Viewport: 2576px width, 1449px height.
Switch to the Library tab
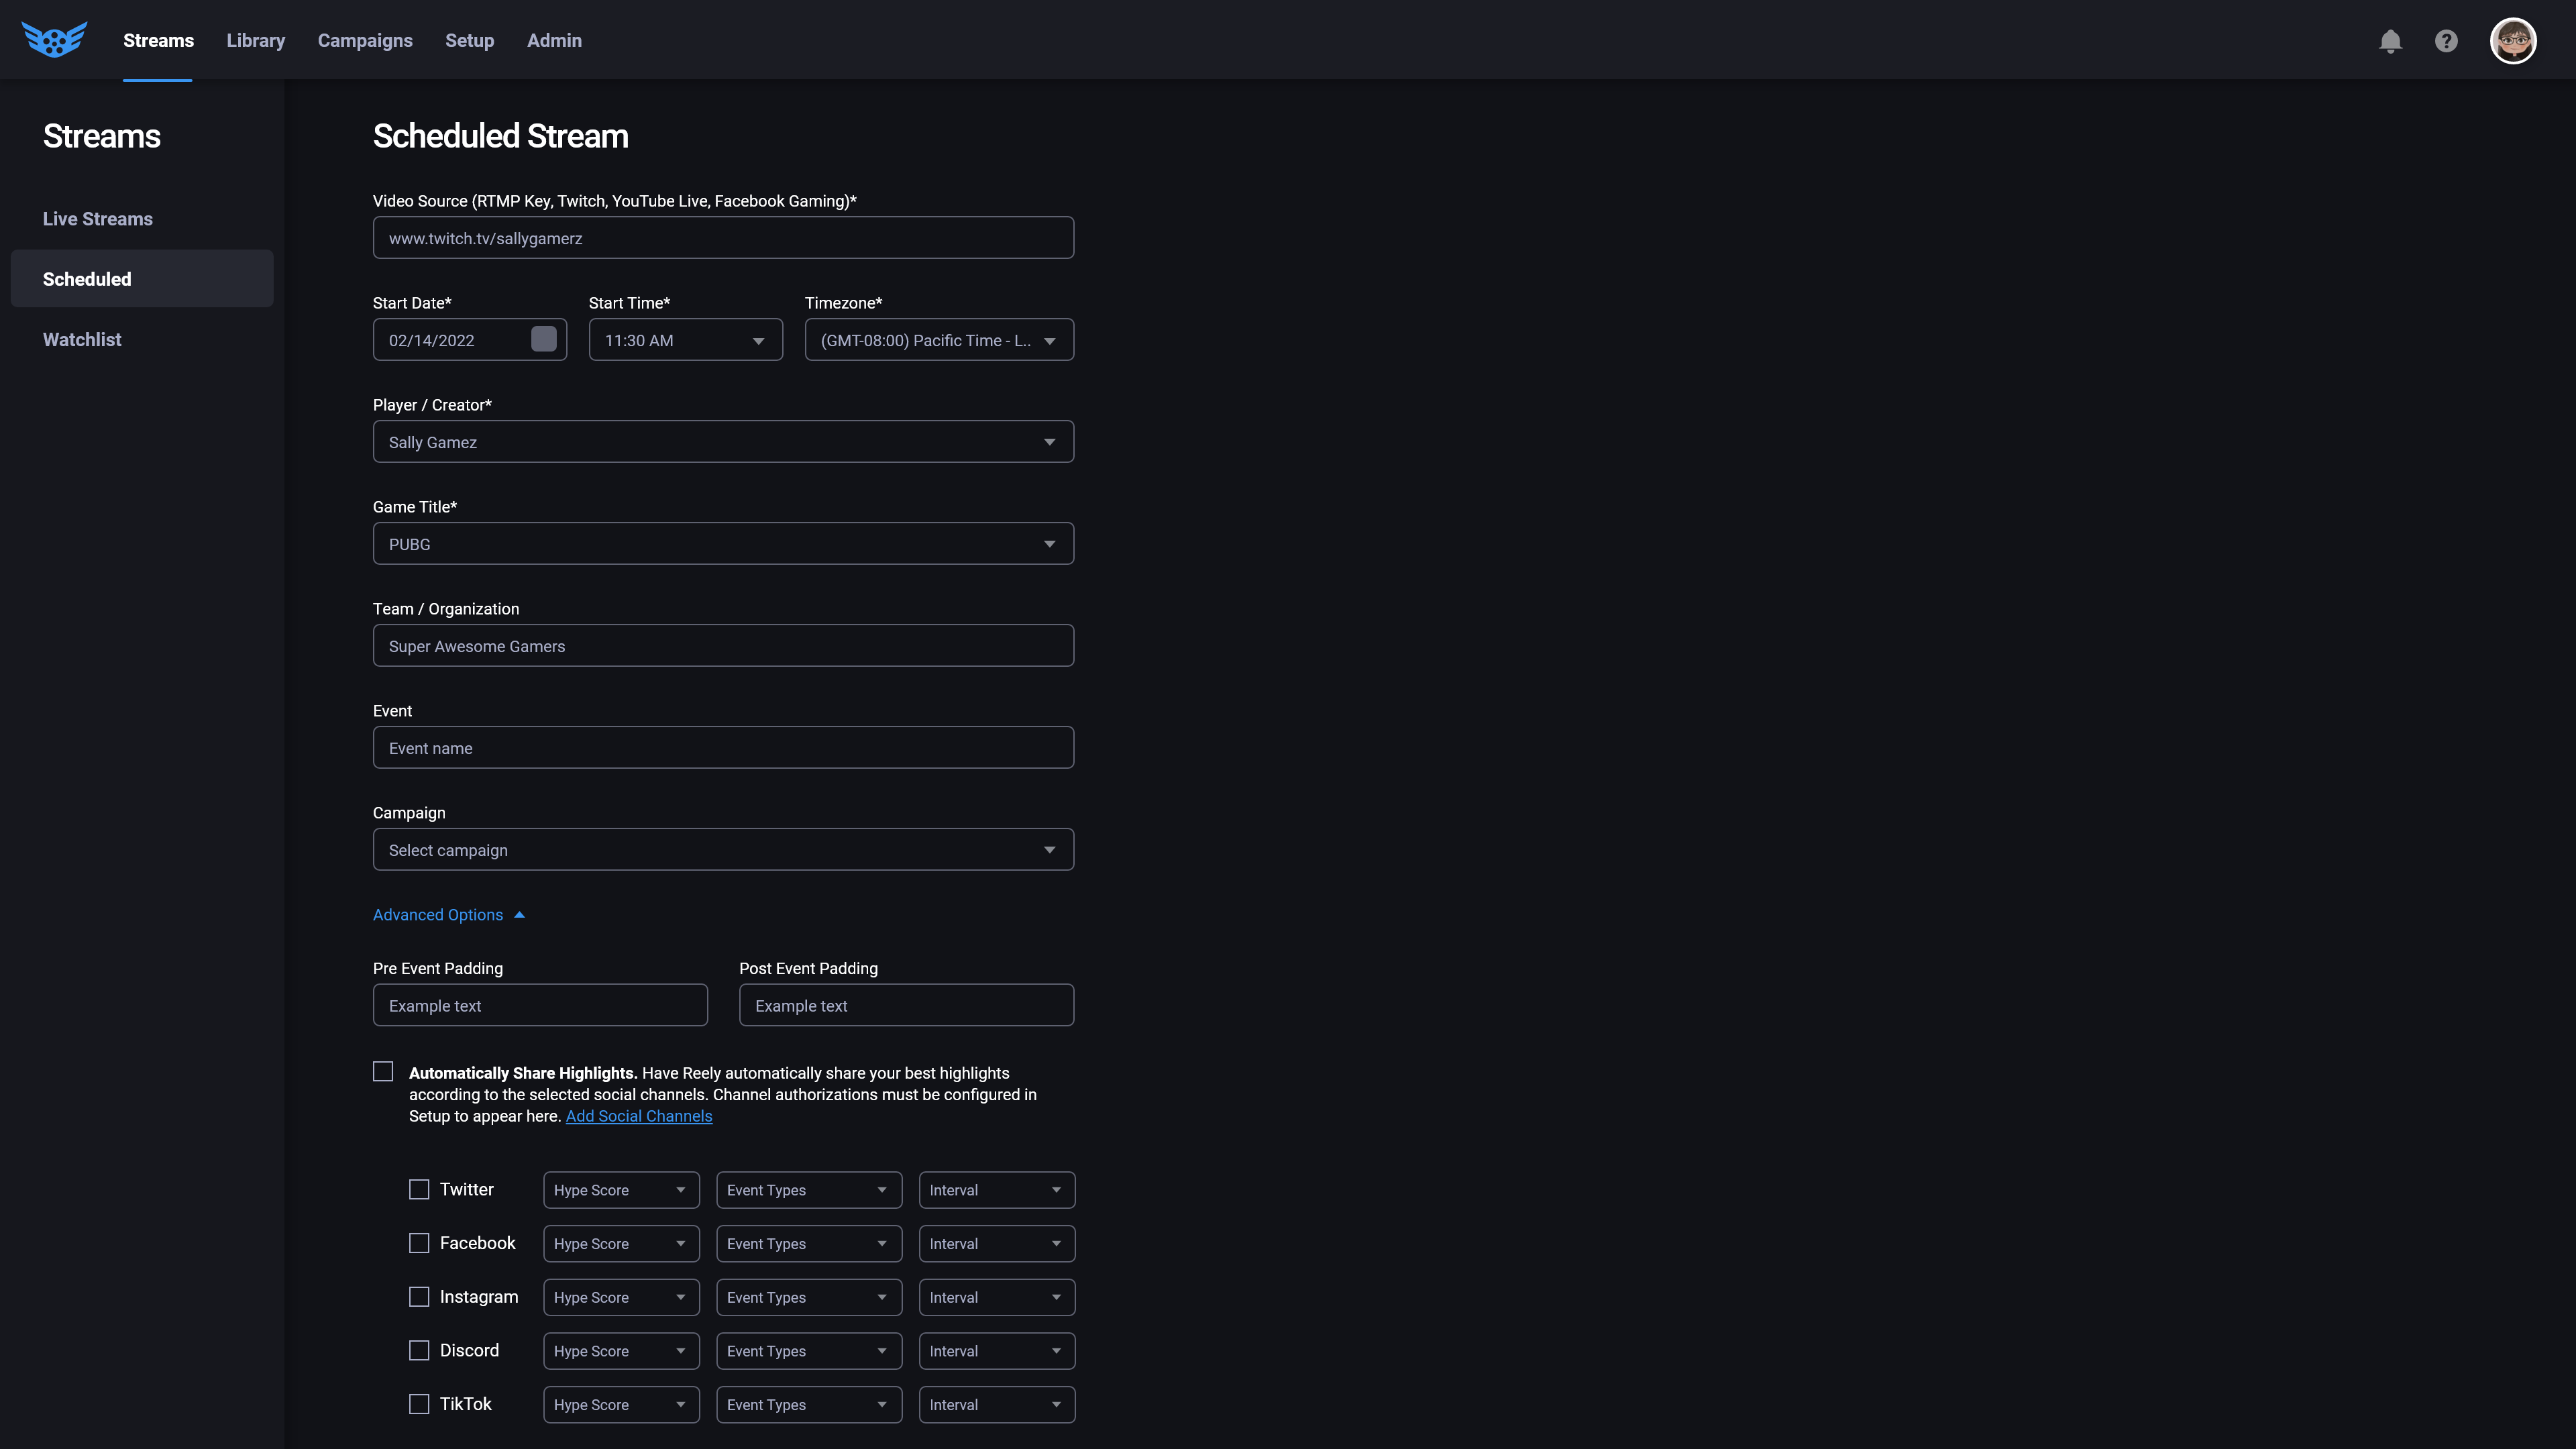pyautogui.click(x=256, y=40)
